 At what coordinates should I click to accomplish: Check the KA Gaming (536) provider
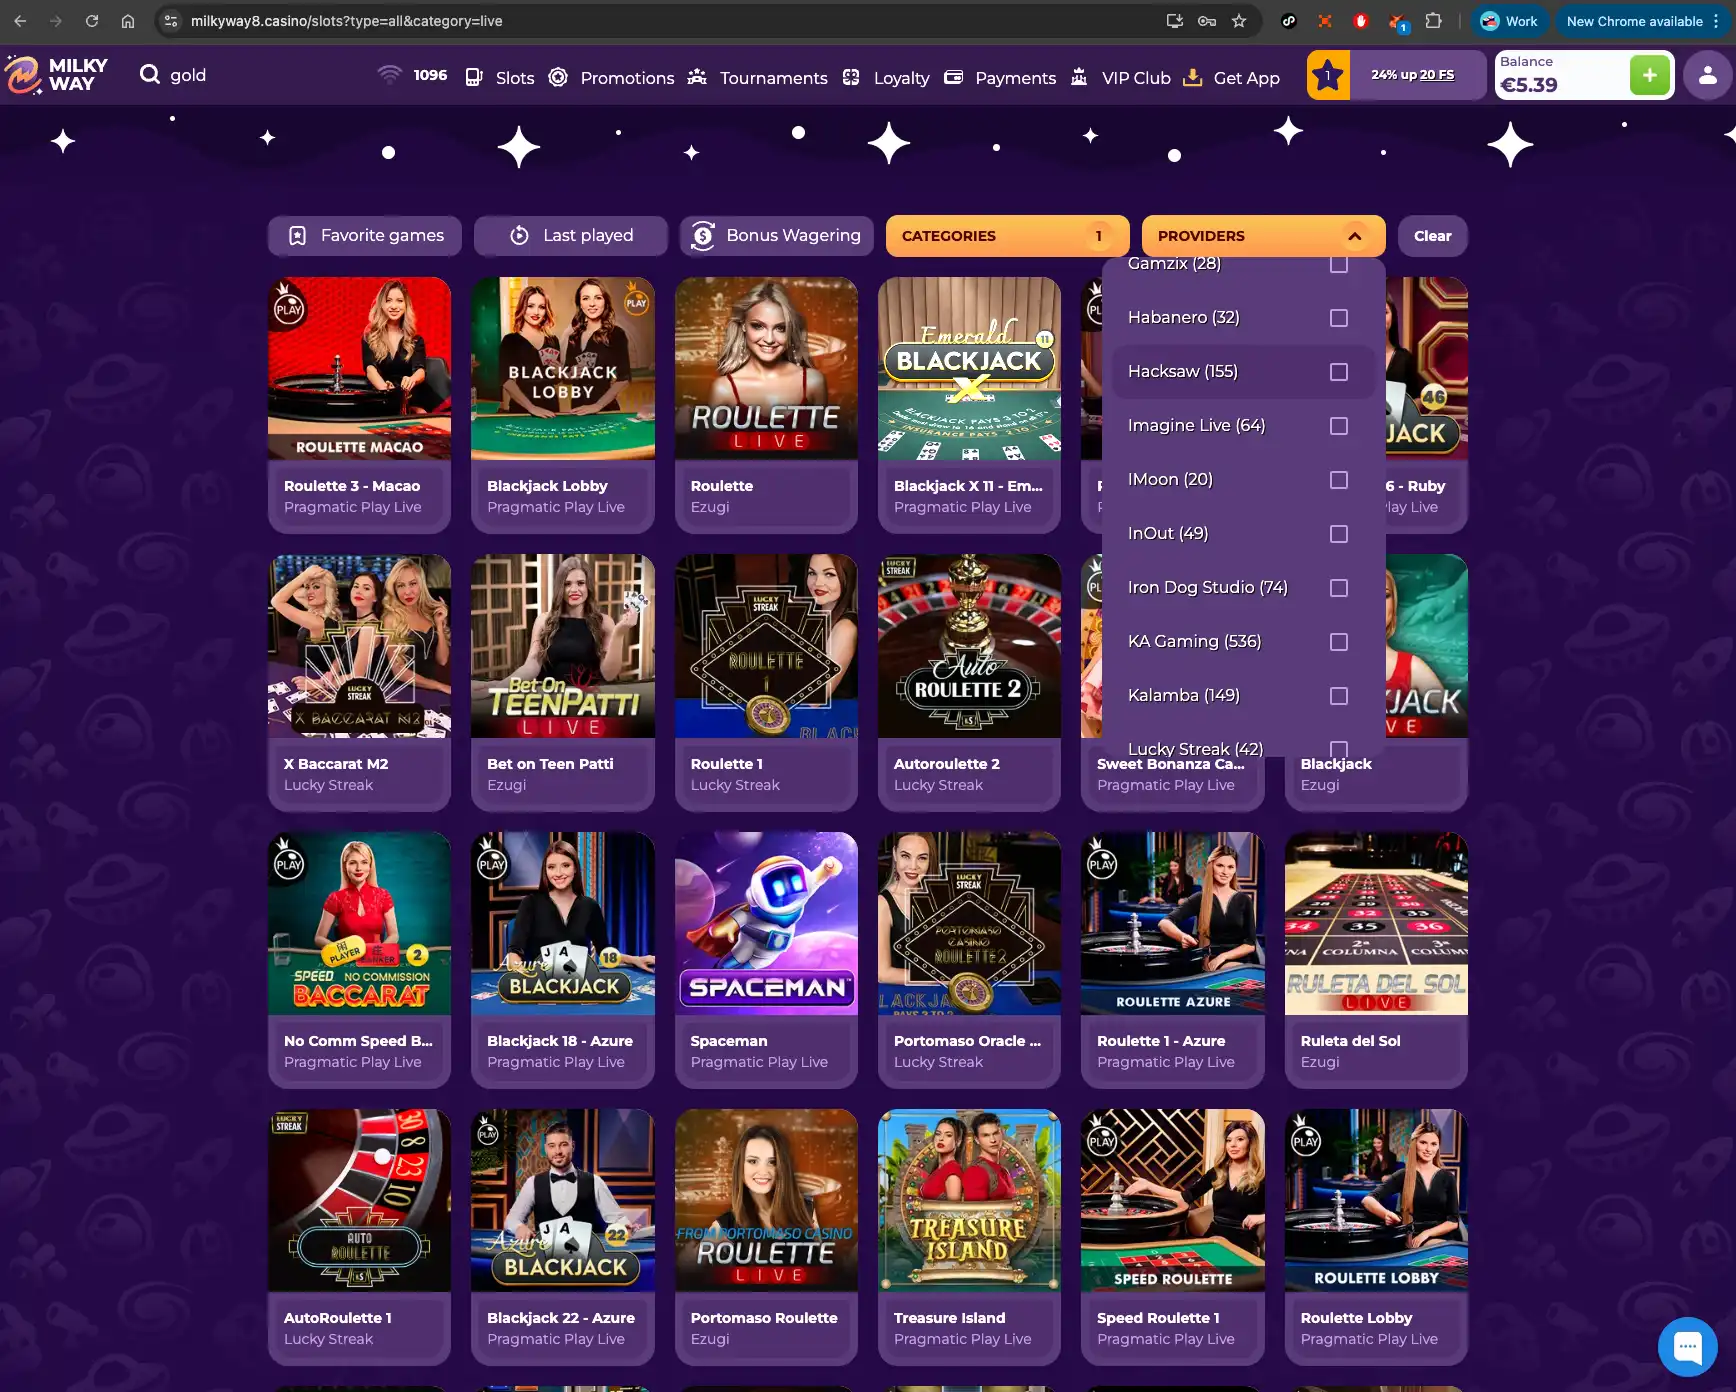point(1339,642)
